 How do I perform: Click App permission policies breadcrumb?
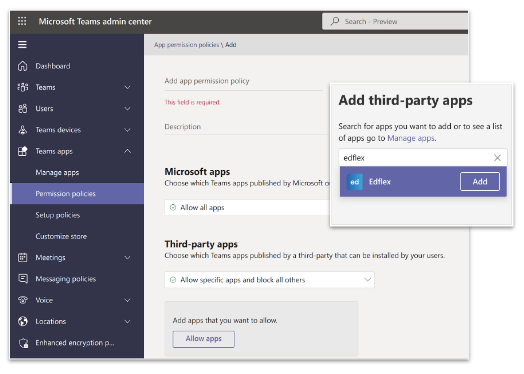pos(186,45)
